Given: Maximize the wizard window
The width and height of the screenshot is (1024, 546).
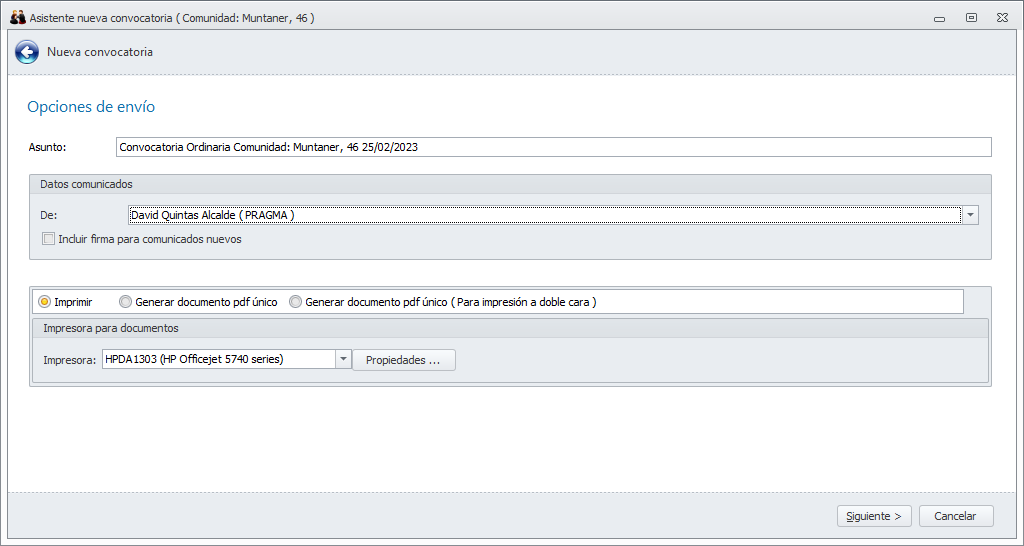Looking at the screenshot, I should 972,18.
